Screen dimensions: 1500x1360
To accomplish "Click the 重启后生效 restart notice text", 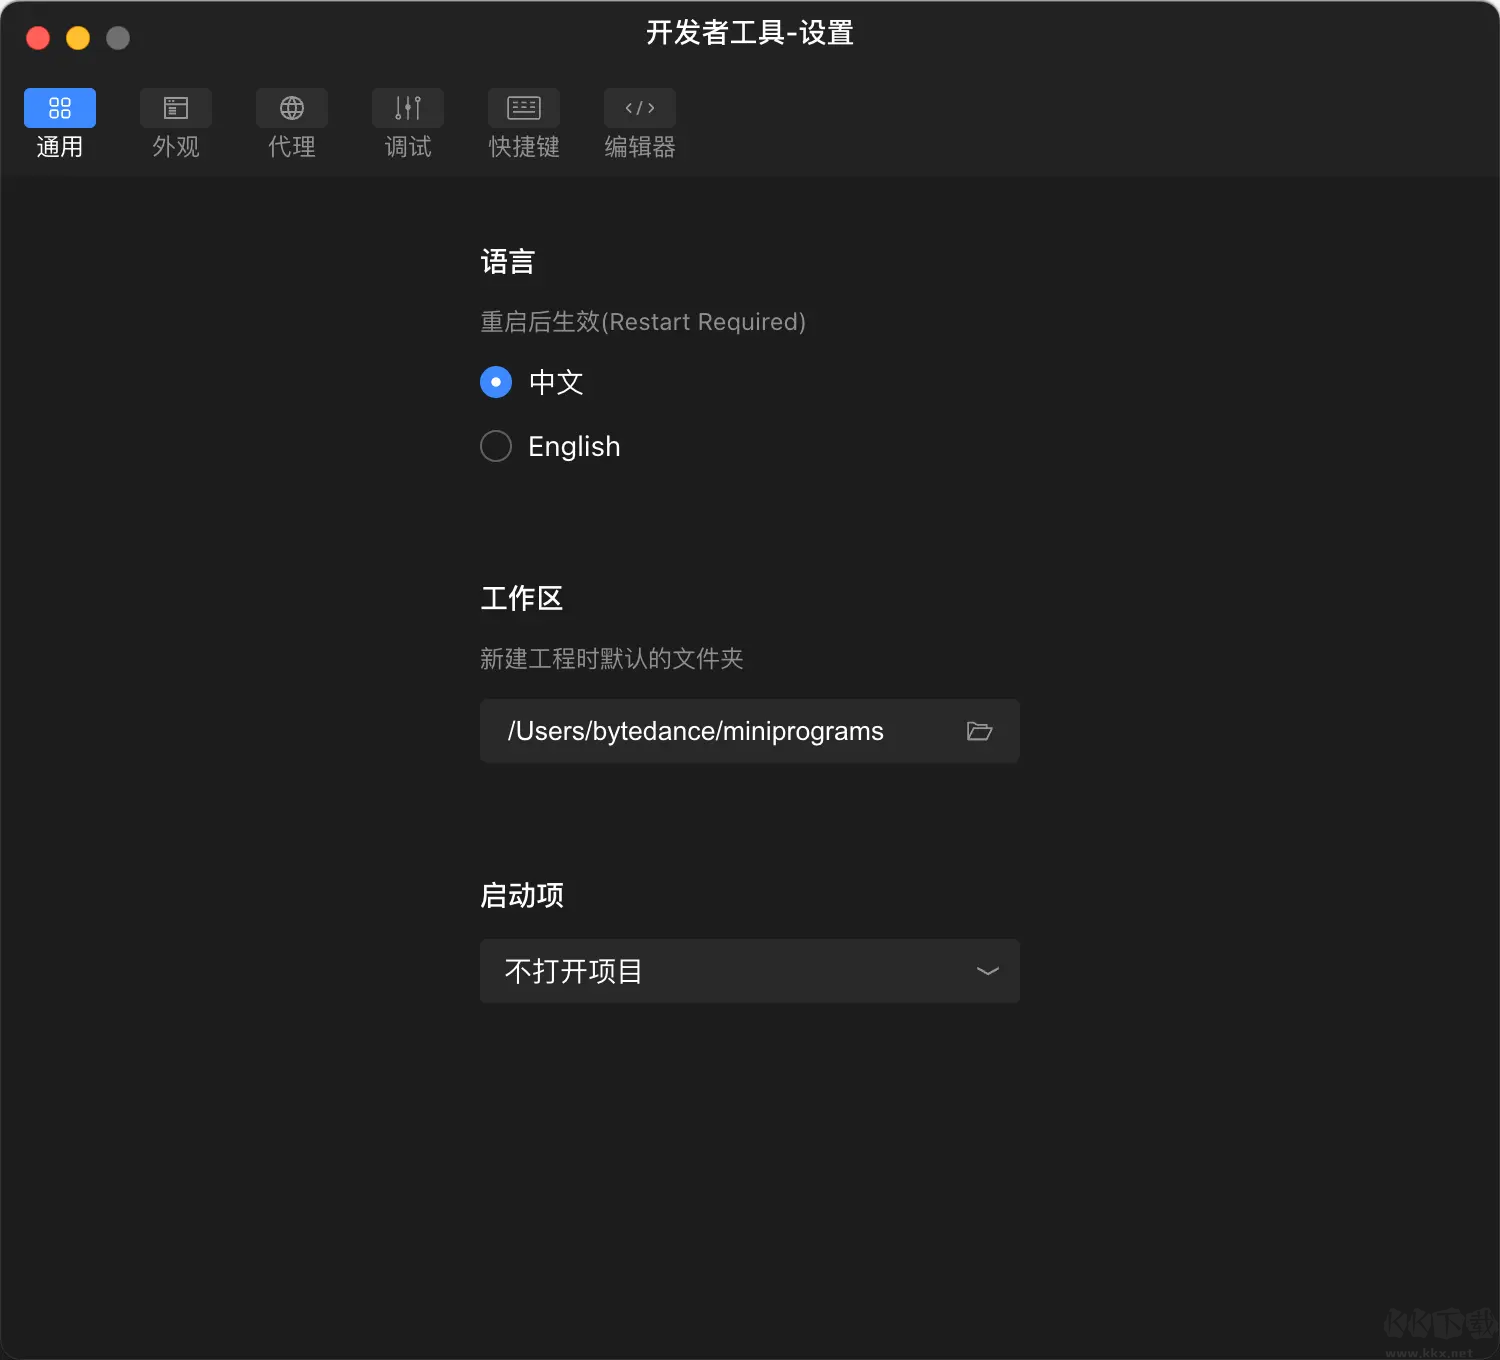I will click(643, 321).
